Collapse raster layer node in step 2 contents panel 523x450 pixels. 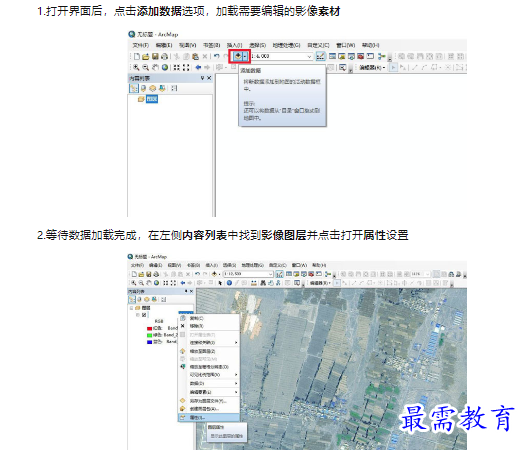tap(137, 315)
